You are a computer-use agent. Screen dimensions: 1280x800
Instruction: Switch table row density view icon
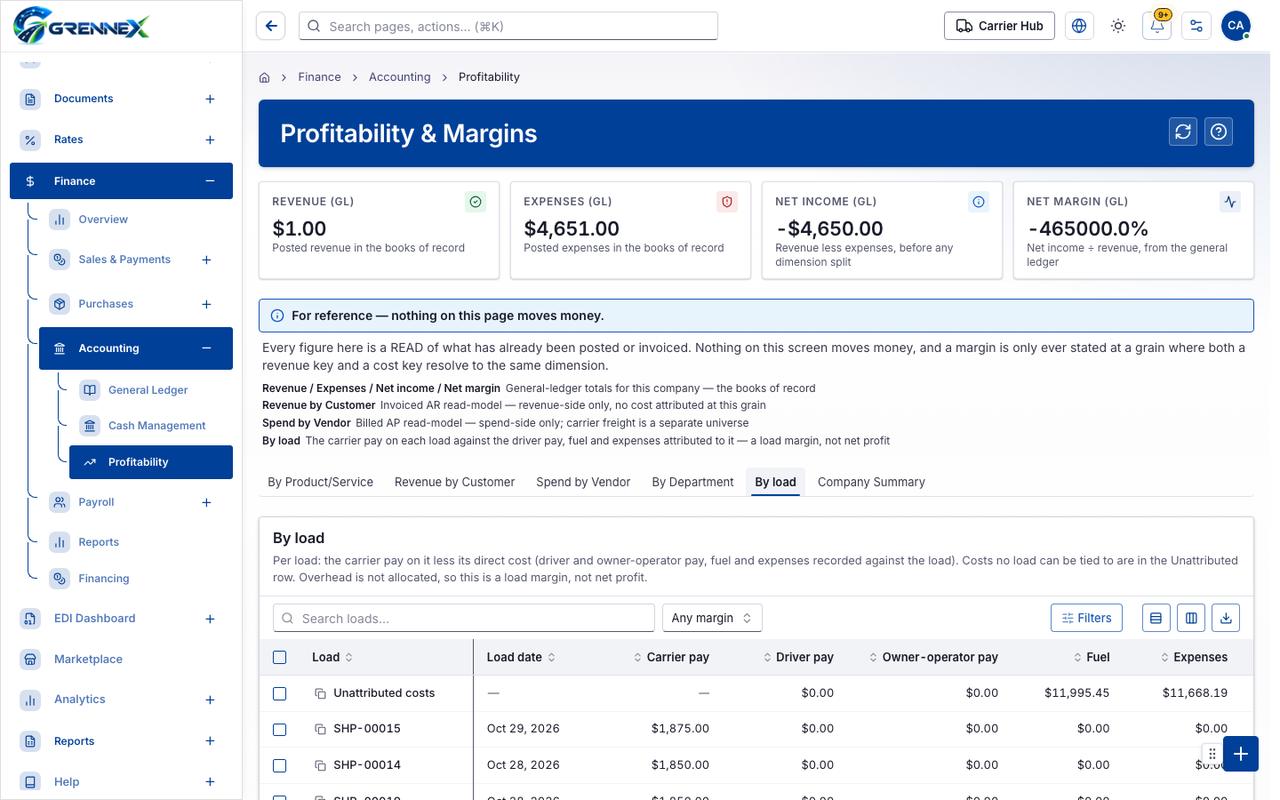(1156, 618)
